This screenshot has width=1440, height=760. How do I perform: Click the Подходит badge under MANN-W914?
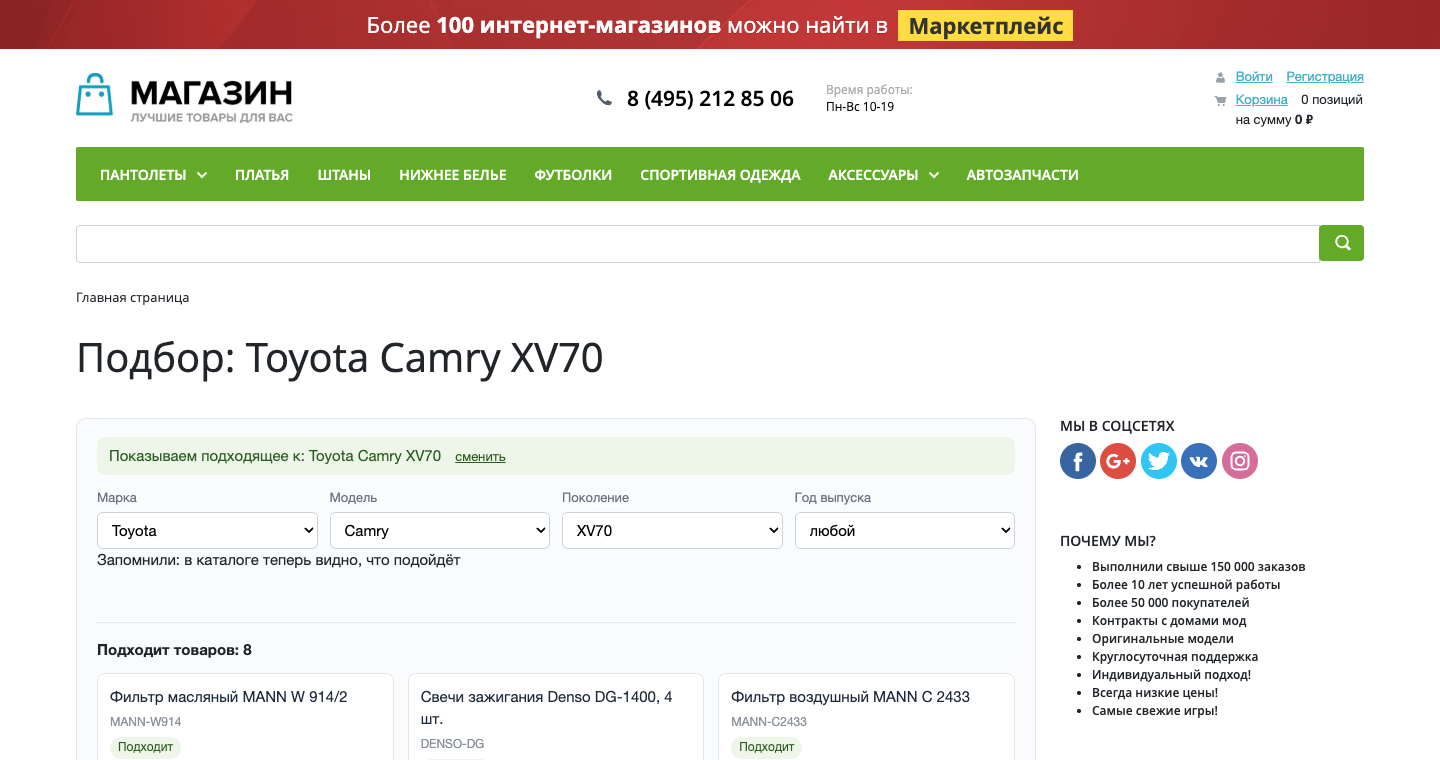tap(145, 747)
